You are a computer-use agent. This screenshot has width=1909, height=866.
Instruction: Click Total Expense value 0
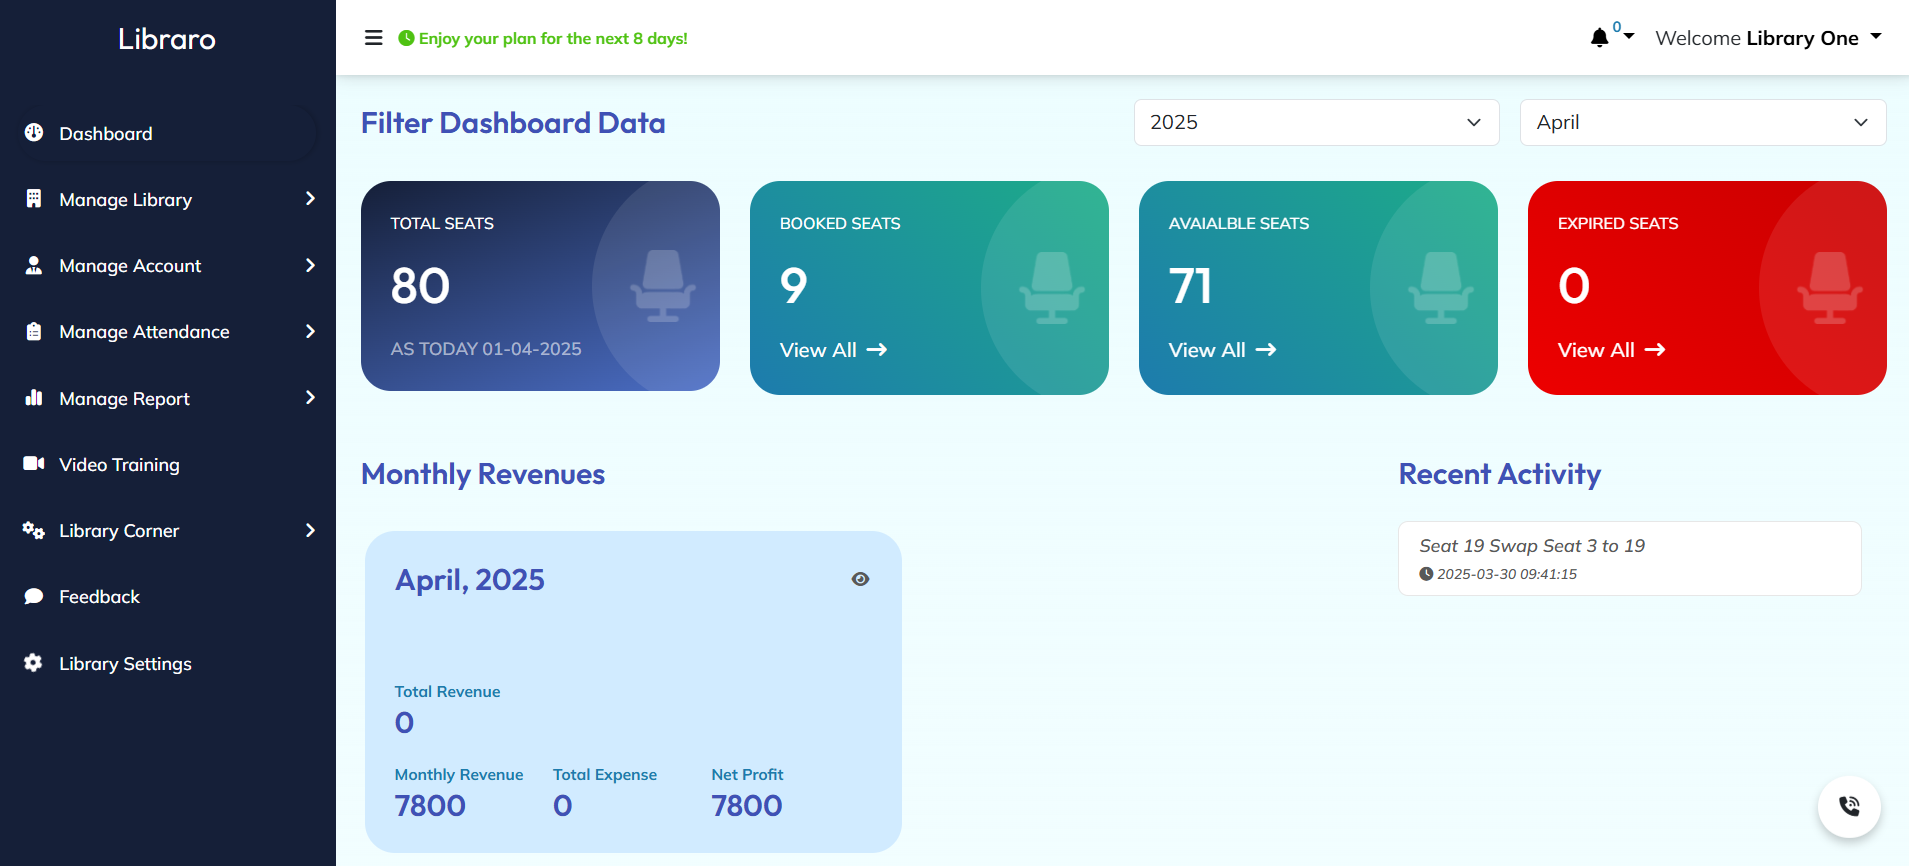(x=563, y=805)
